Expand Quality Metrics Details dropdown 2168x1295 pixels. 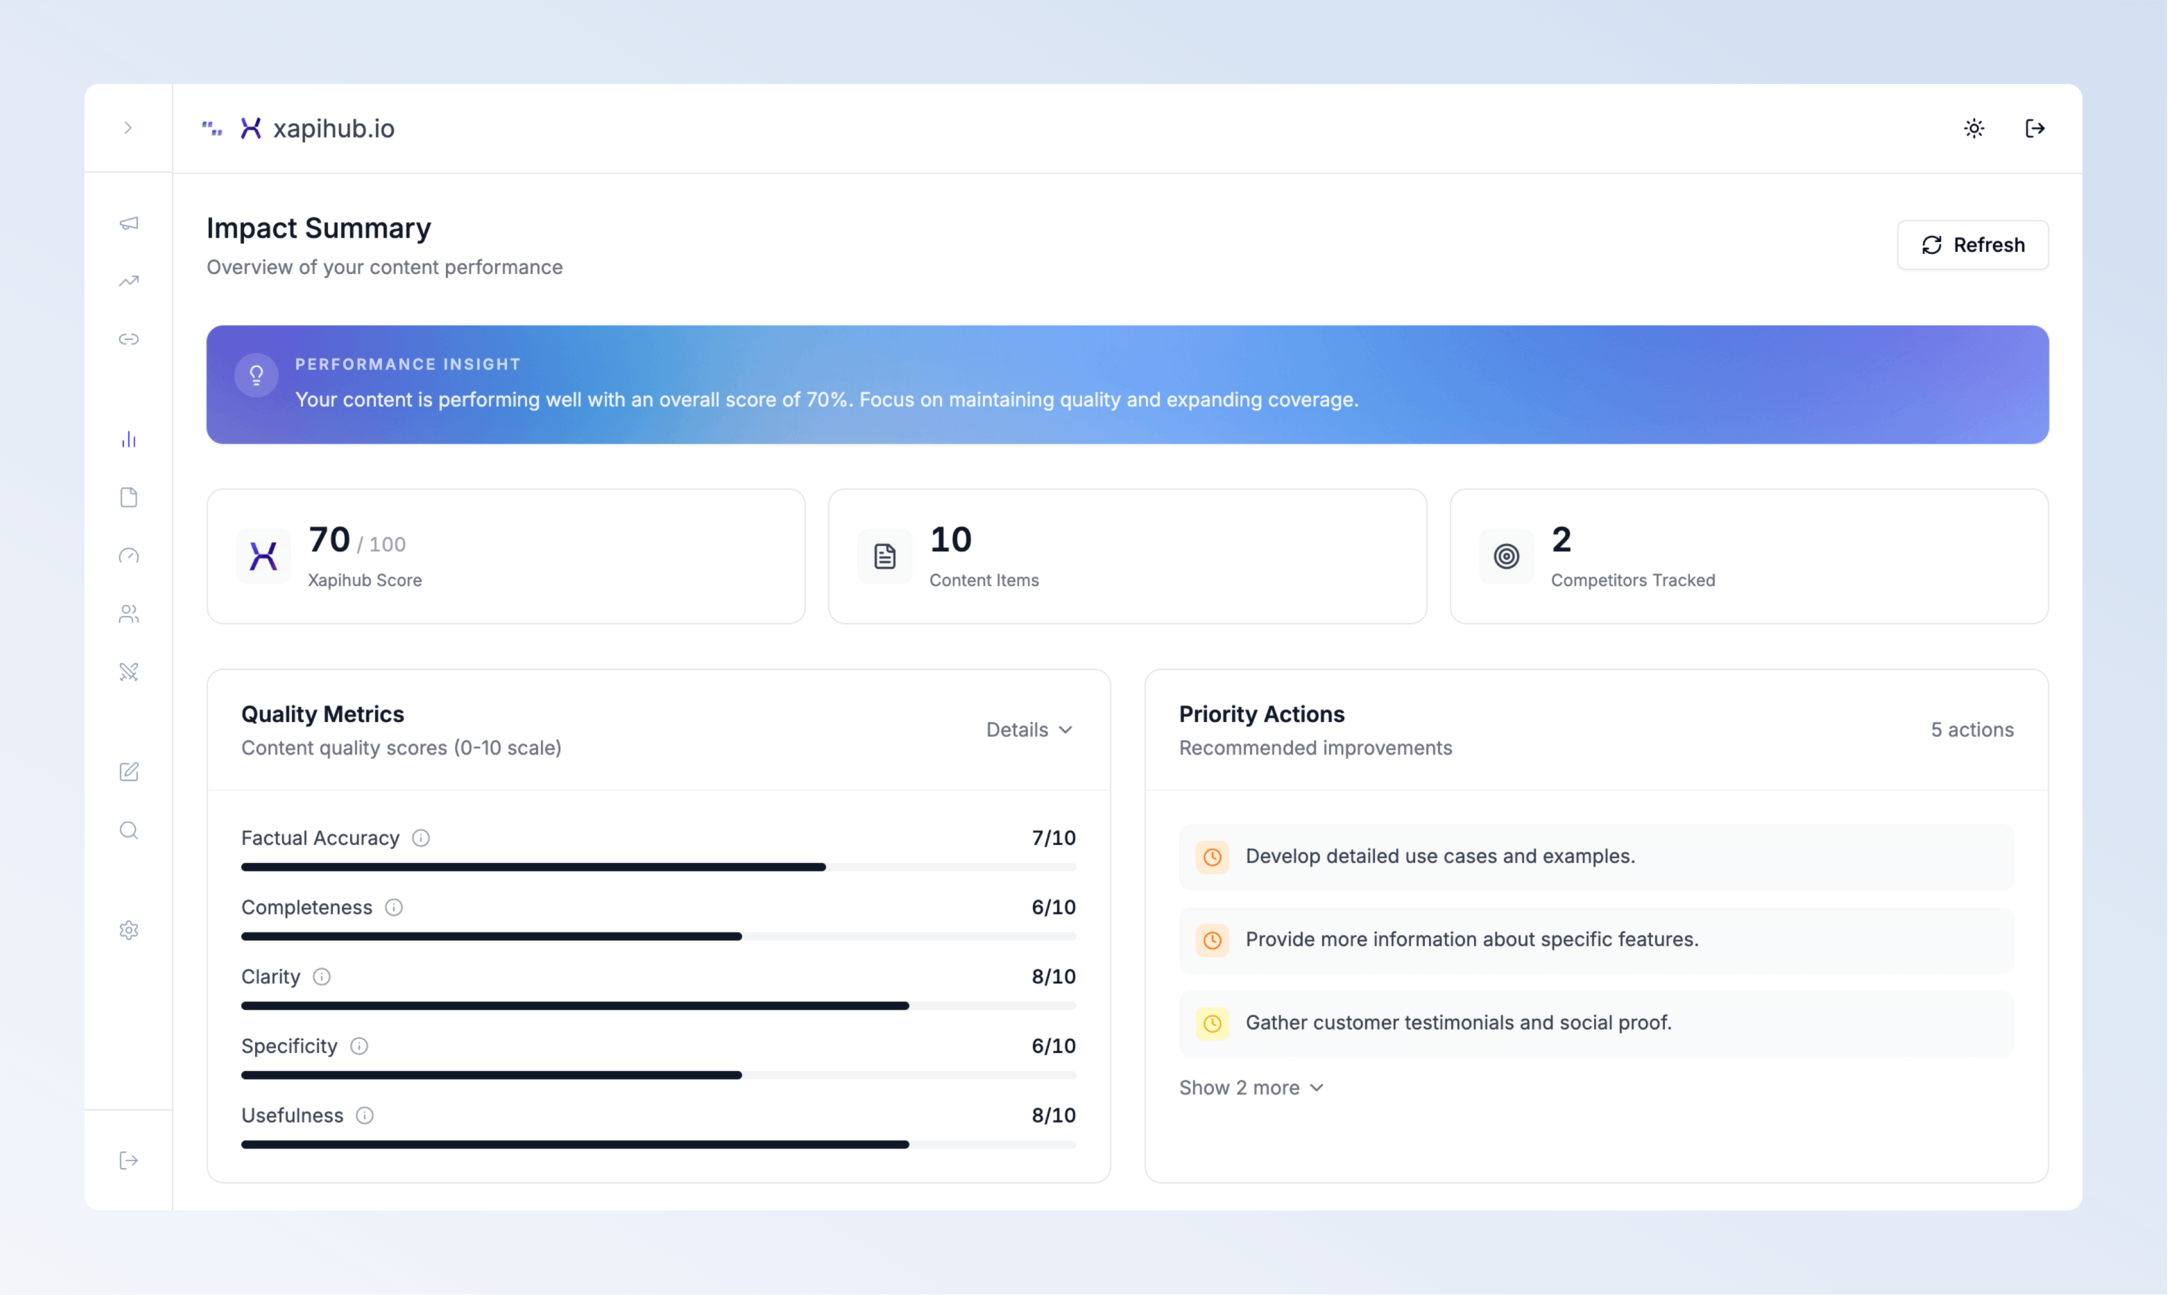click(1029, 730)
